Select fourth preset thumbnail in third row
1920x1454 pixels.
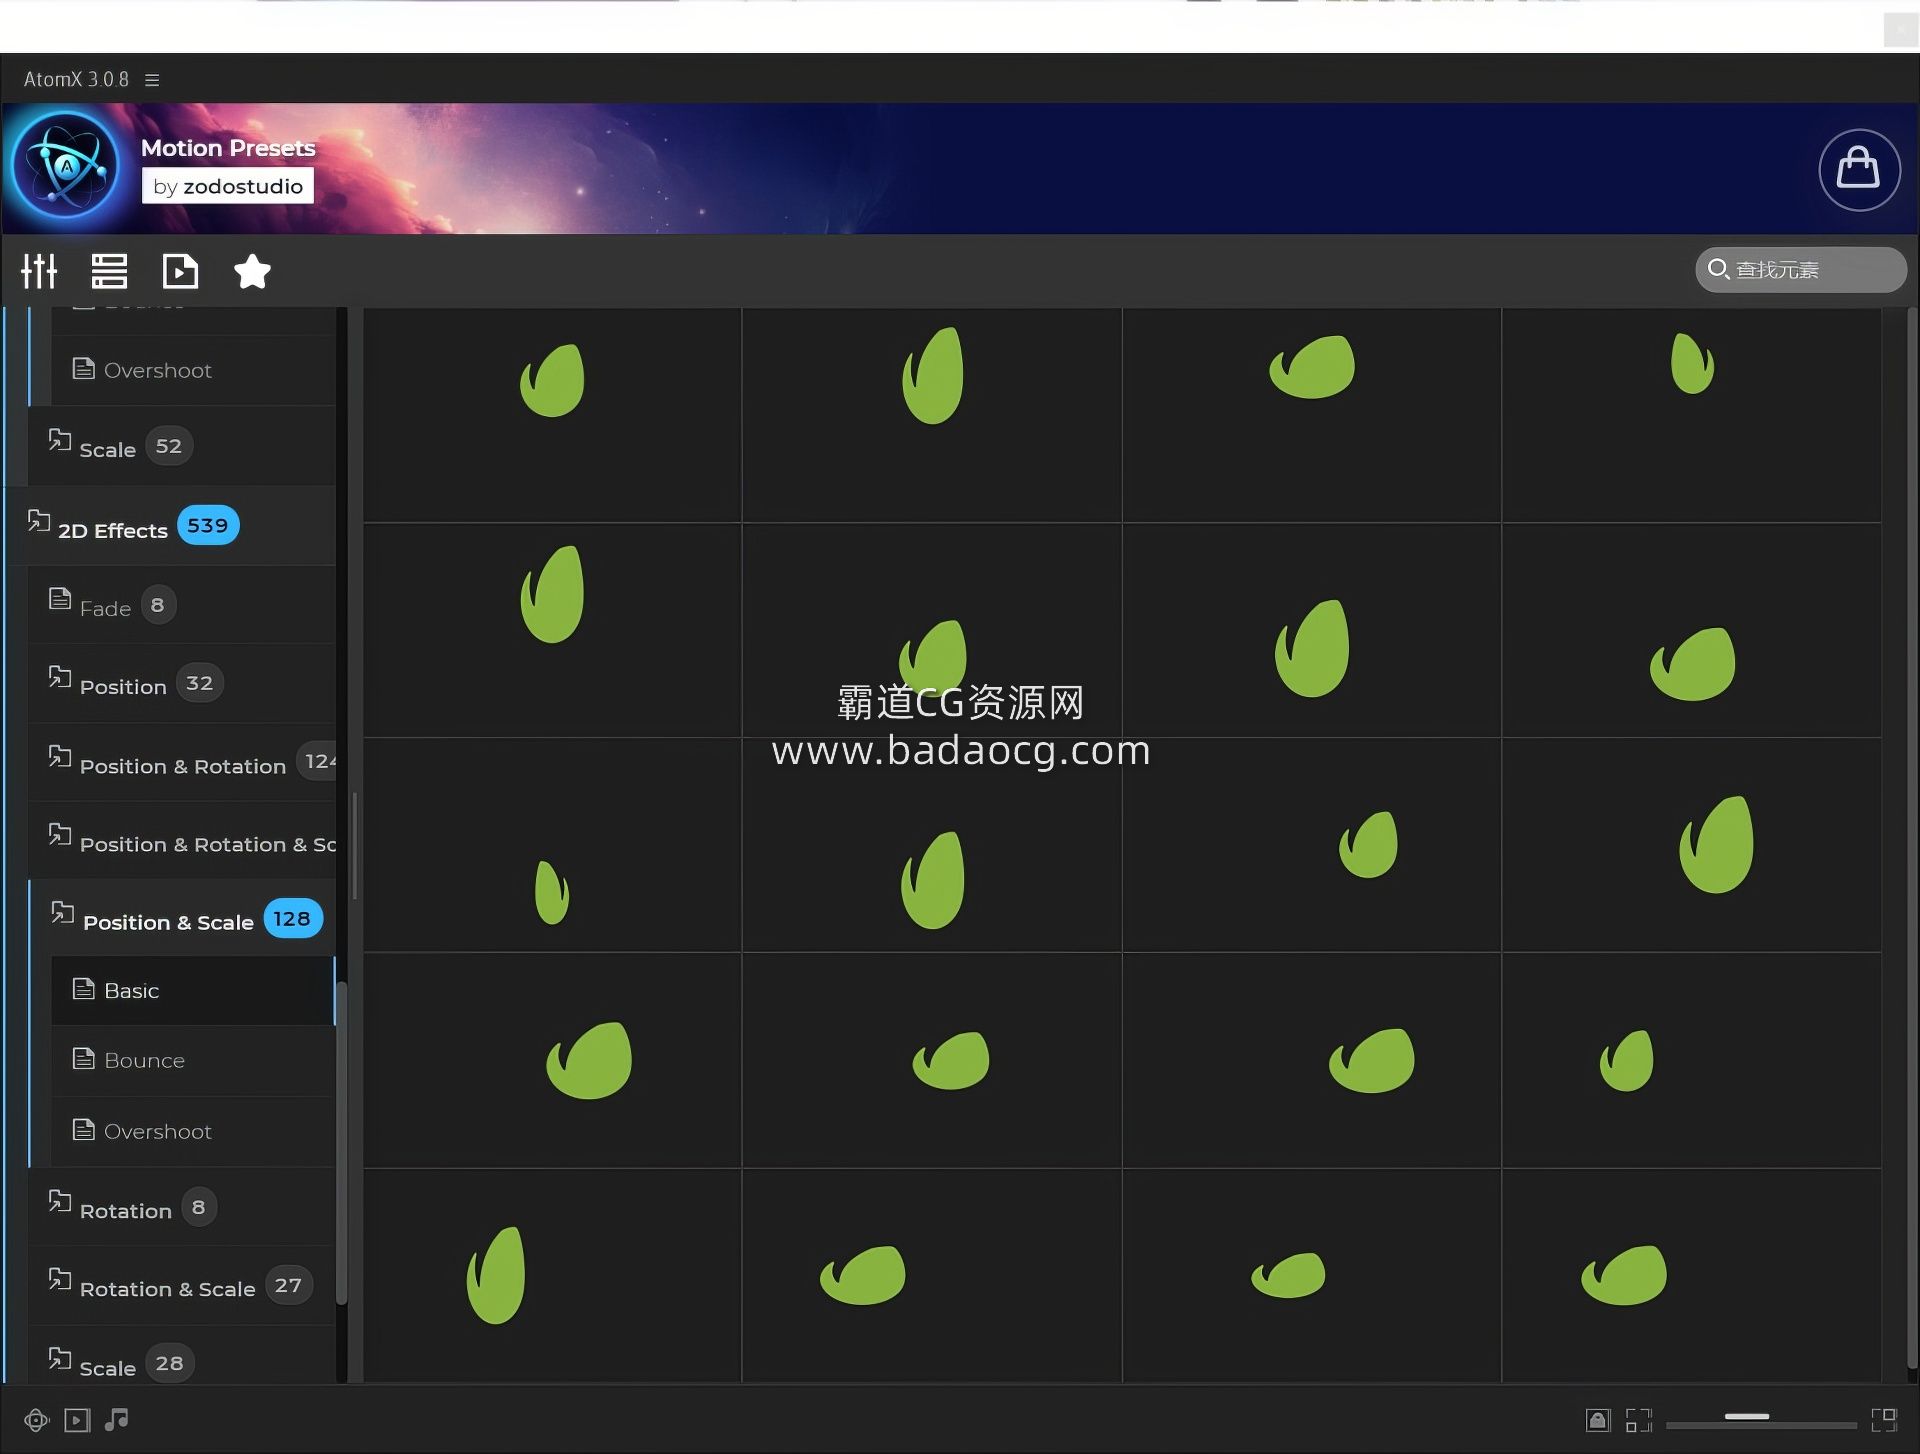1692,845
